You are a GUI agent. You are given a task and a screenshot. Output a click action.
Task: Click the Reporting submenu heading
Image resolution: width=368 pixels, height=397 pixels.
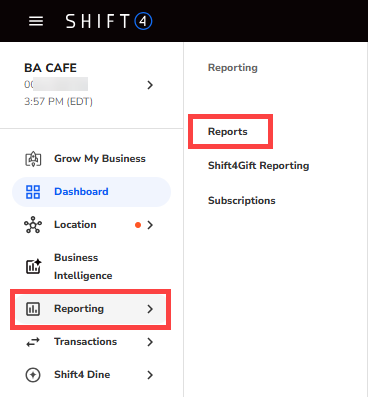coord(233,68)
